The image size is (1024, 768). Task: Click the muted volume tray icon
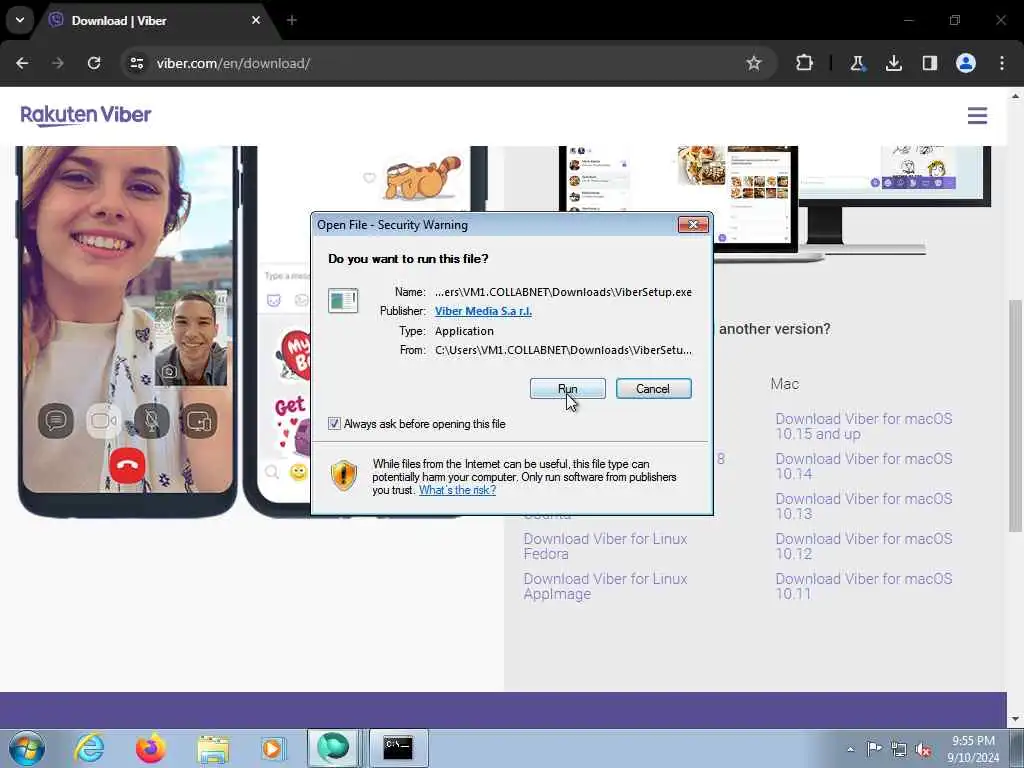click(923, 749)
